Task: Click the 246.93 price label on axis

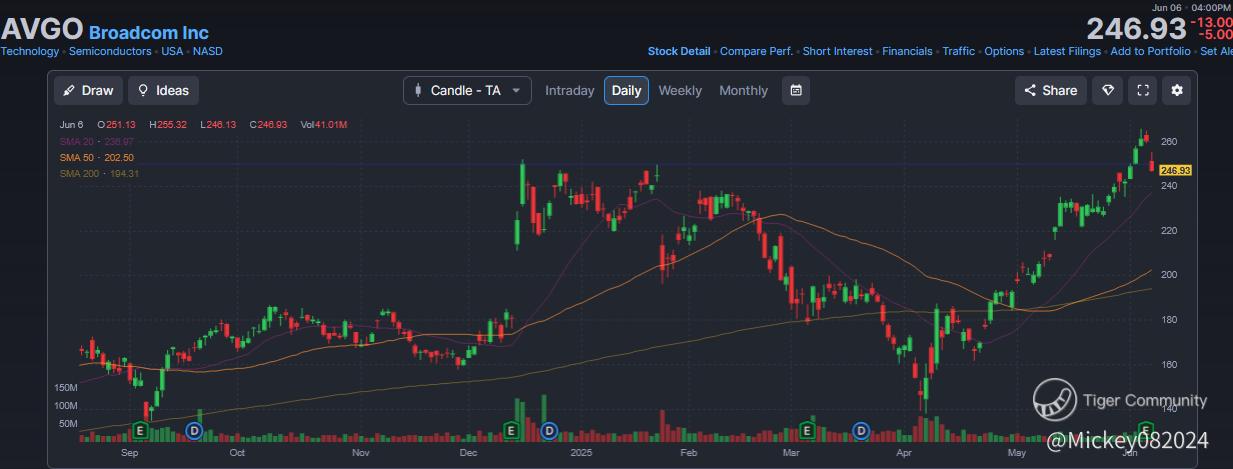Action: (1175, 171)
